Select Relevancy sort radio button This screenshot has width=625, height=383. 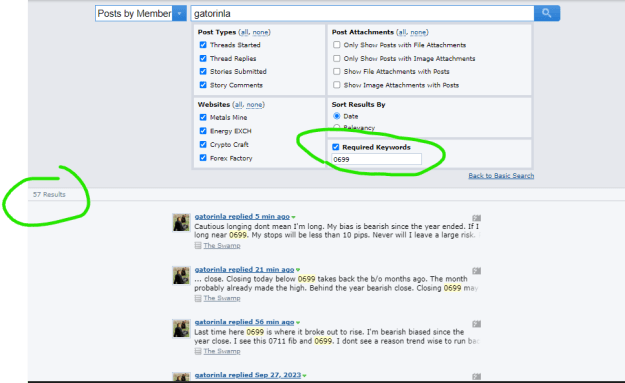[x=337, y=128]
